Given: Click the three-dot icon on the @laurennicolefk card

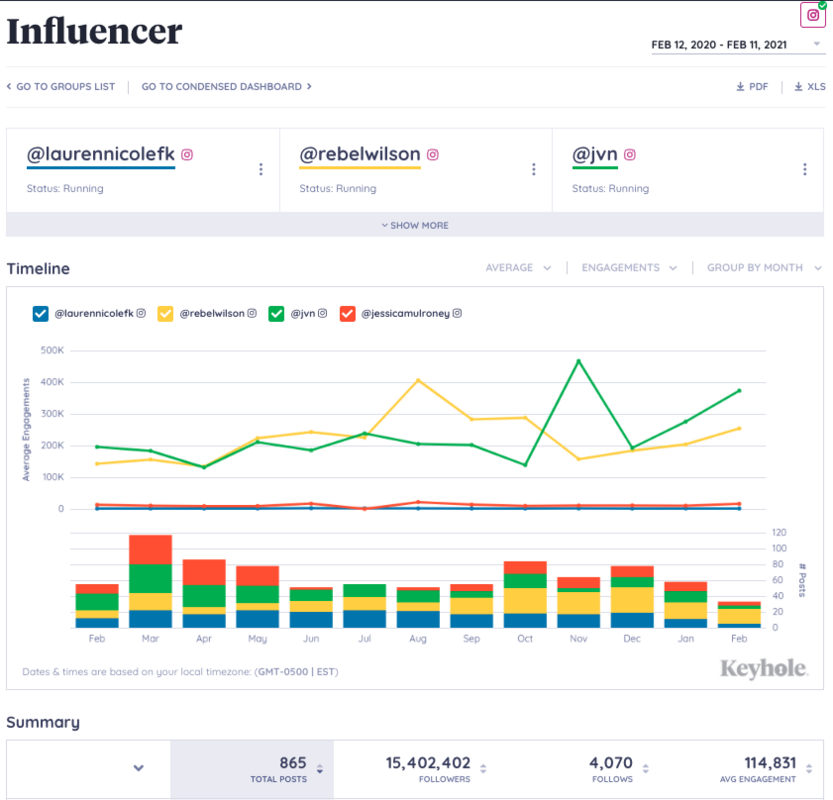Looking at the screenshot, I should (259, 169).
